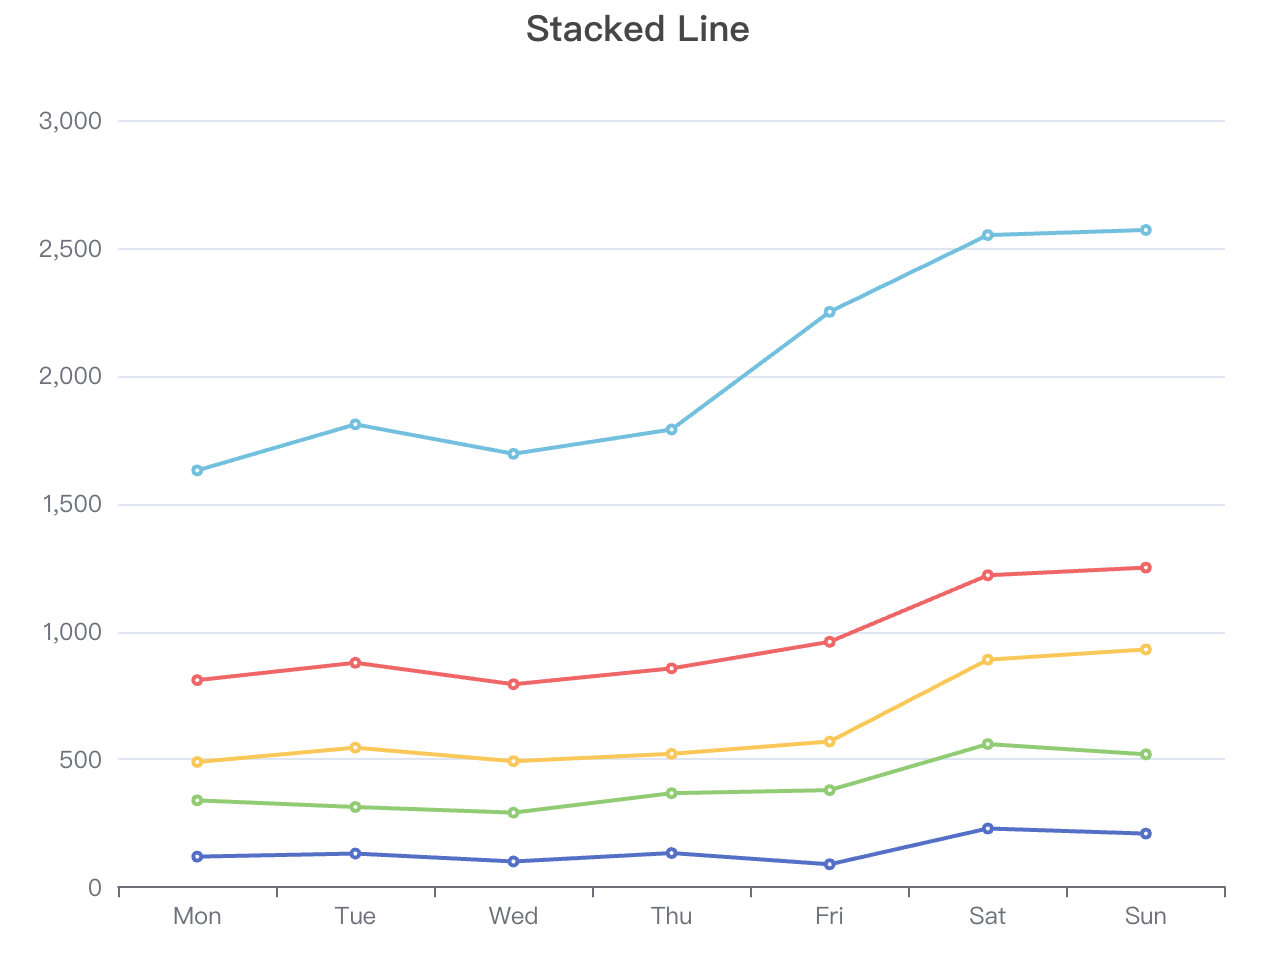The image size is (1276, 956).
Task: Click the dark blue data point on Friday
Action: tap(830, 864)
